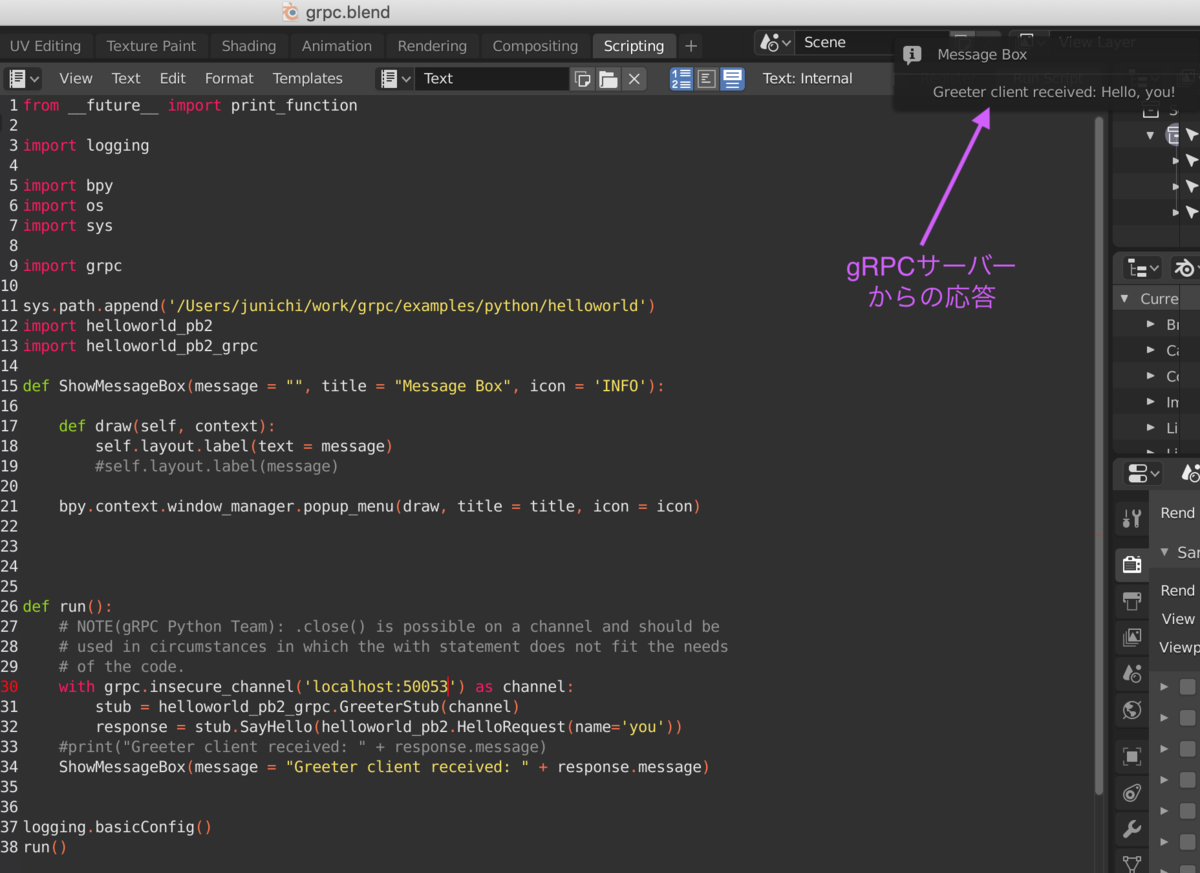Click the 'def run():' code line

(x=67, y=607)
